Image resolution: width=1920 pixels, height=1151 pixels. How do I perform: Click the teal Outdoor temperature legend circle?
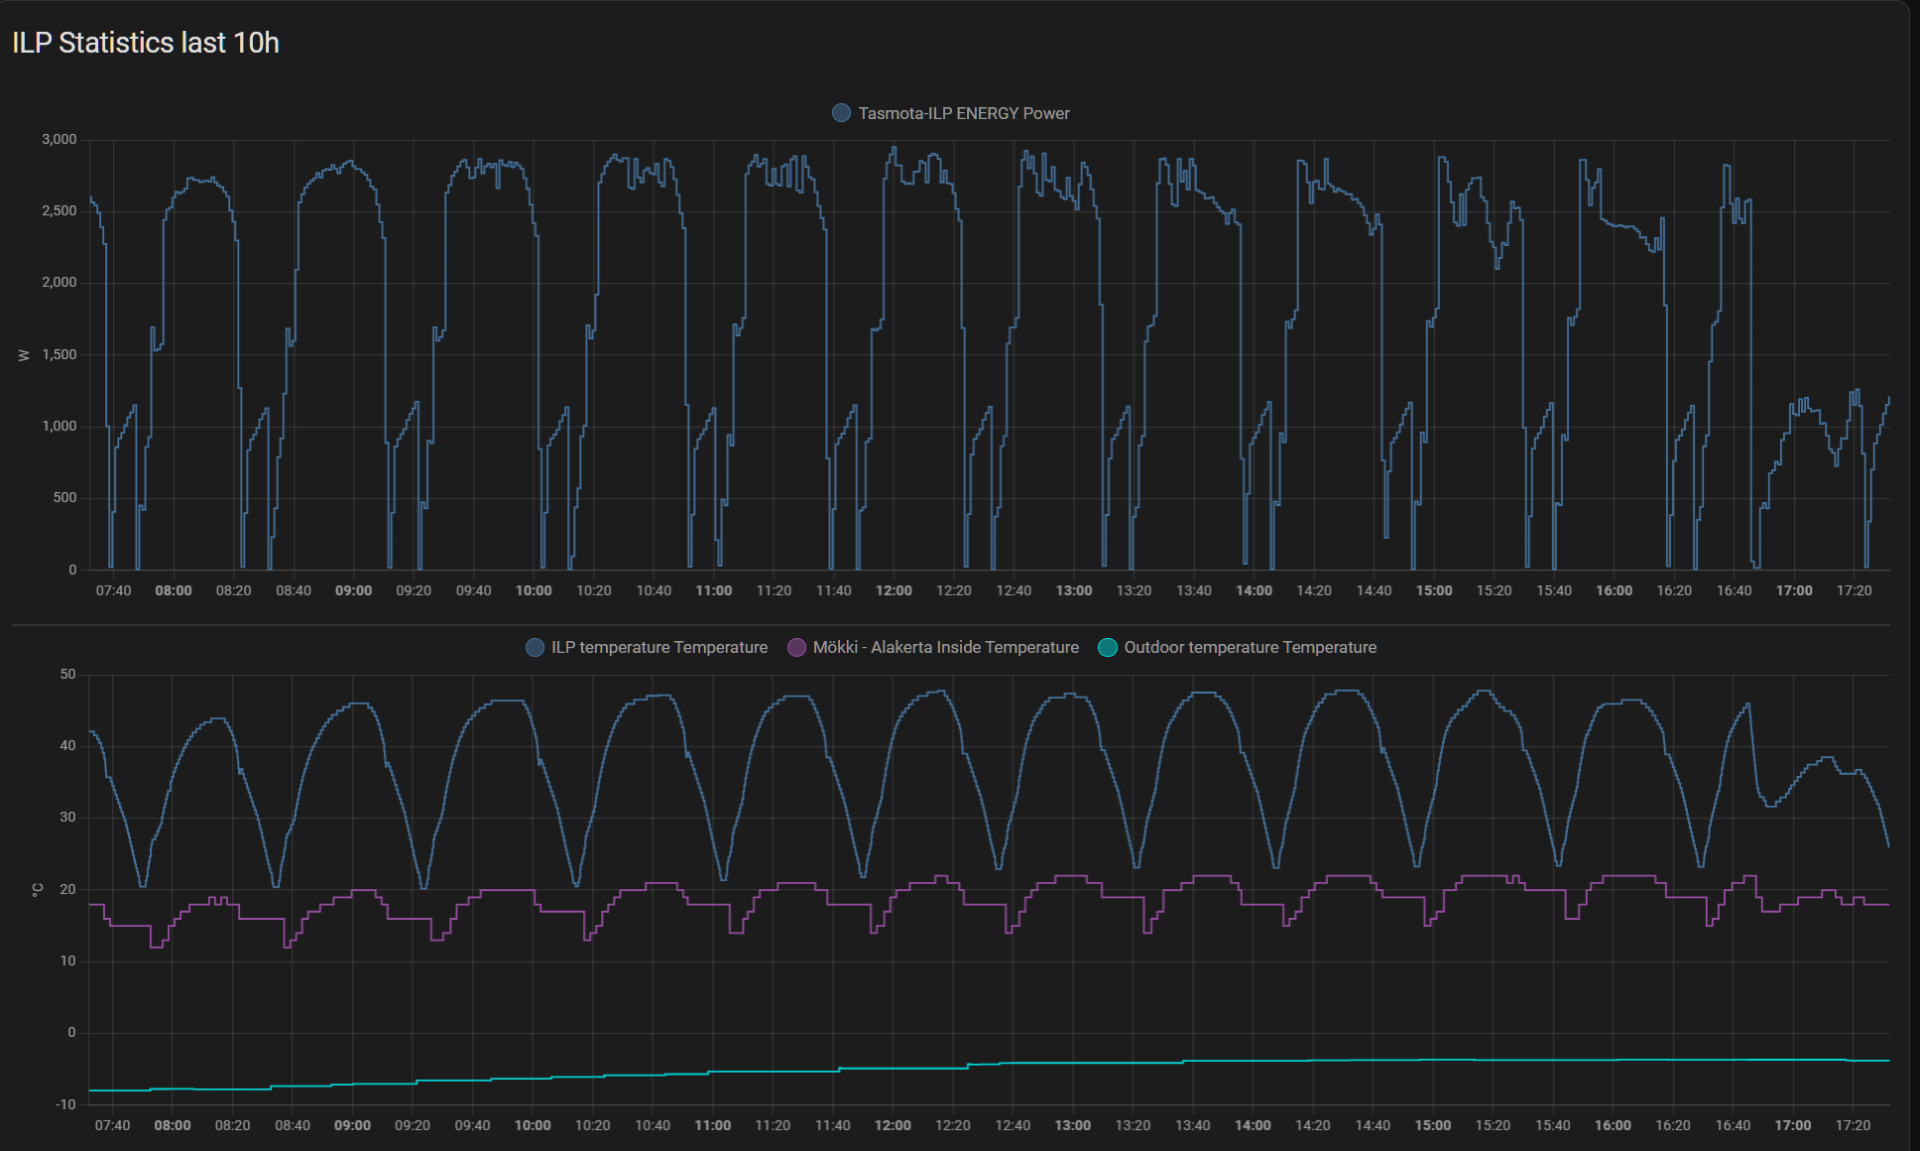tap(1107, 647)
